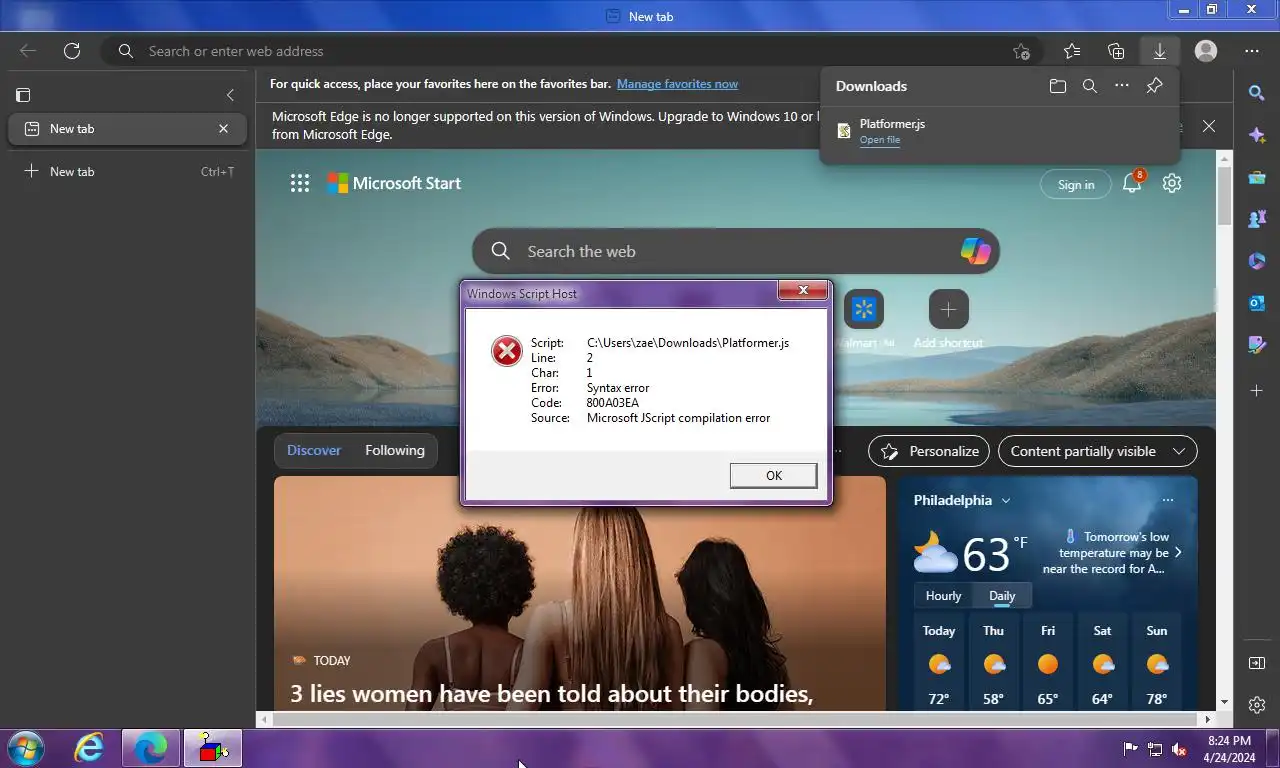Open sidebar settings gear at bottom

coord(1257,705)
